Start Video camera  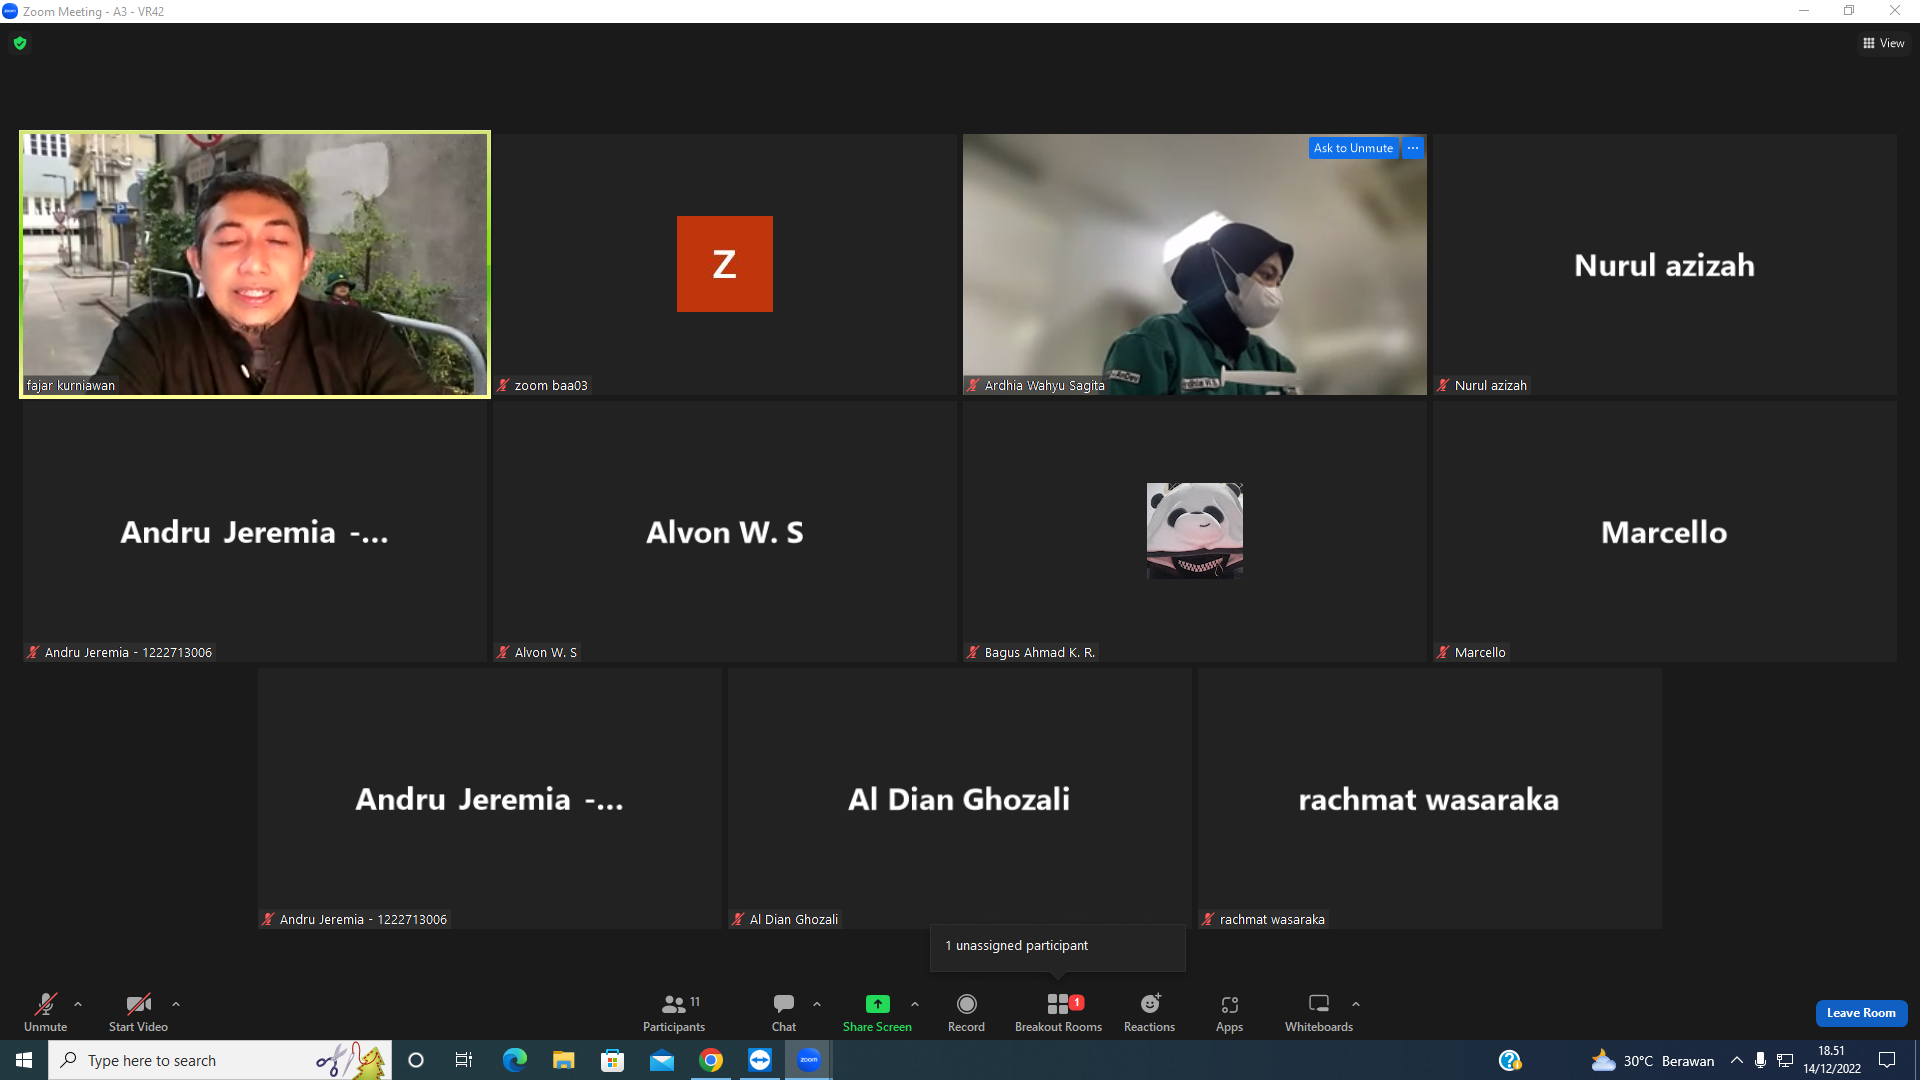(138, 1012)
